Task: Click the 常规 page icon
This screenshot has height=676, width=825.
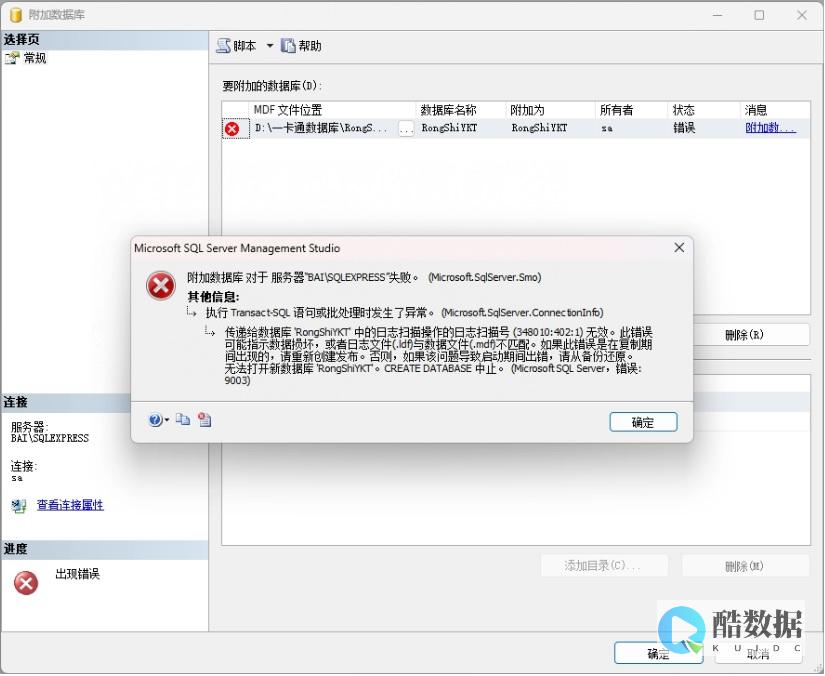Action: pos(12,58)
